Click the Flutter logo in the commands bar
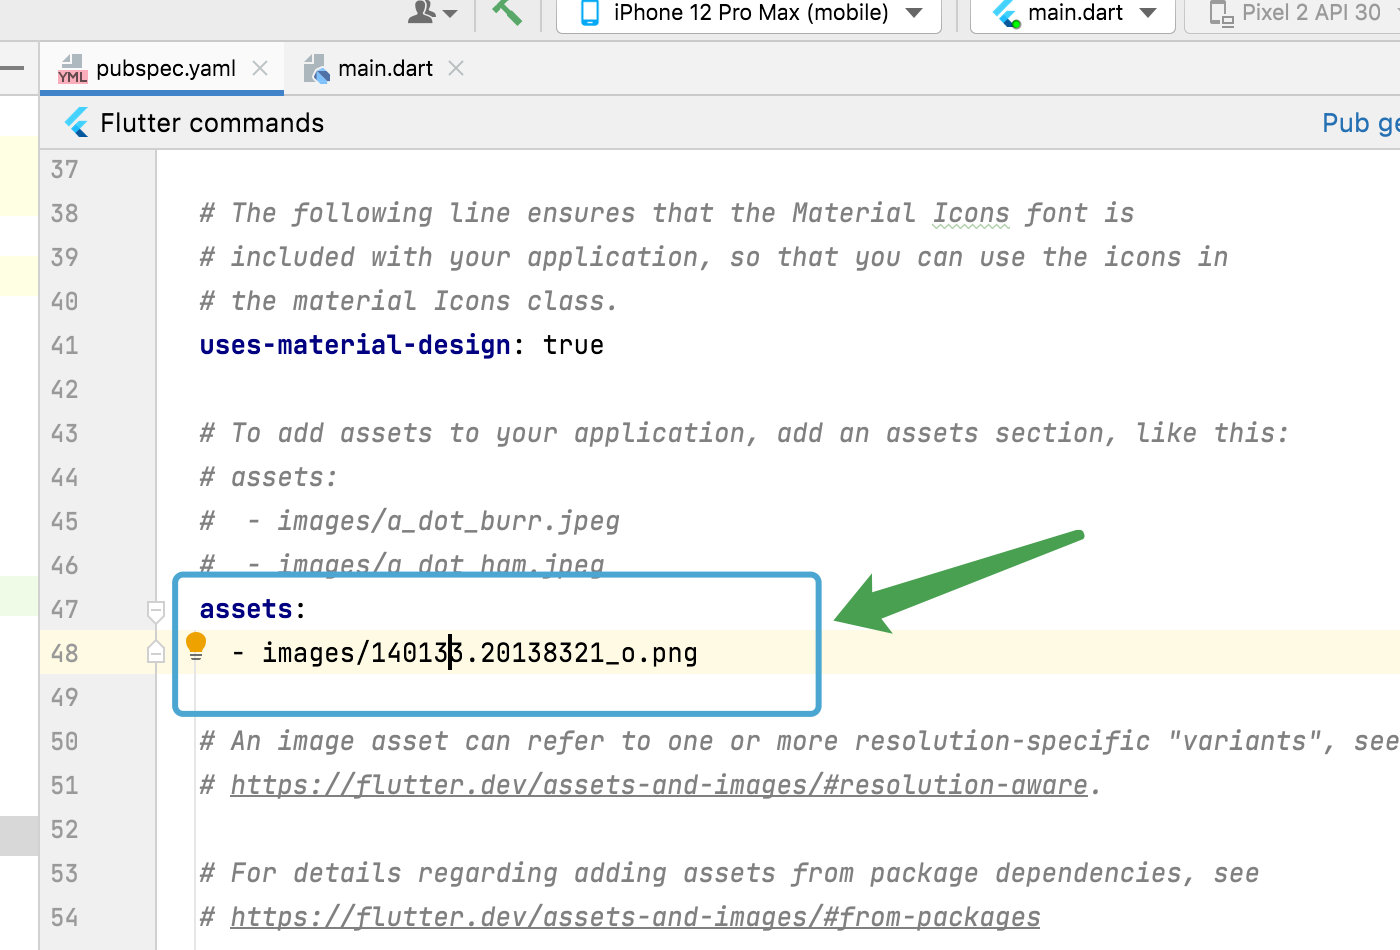 (x=76, y=122)
